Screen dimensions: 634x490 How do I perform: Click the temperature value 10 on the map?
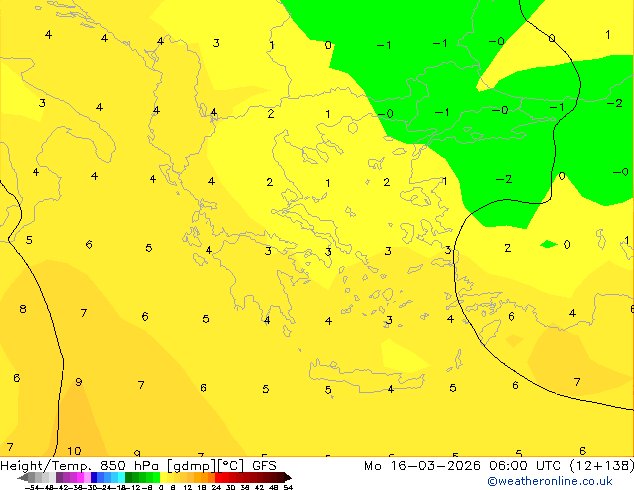point(74,451)
